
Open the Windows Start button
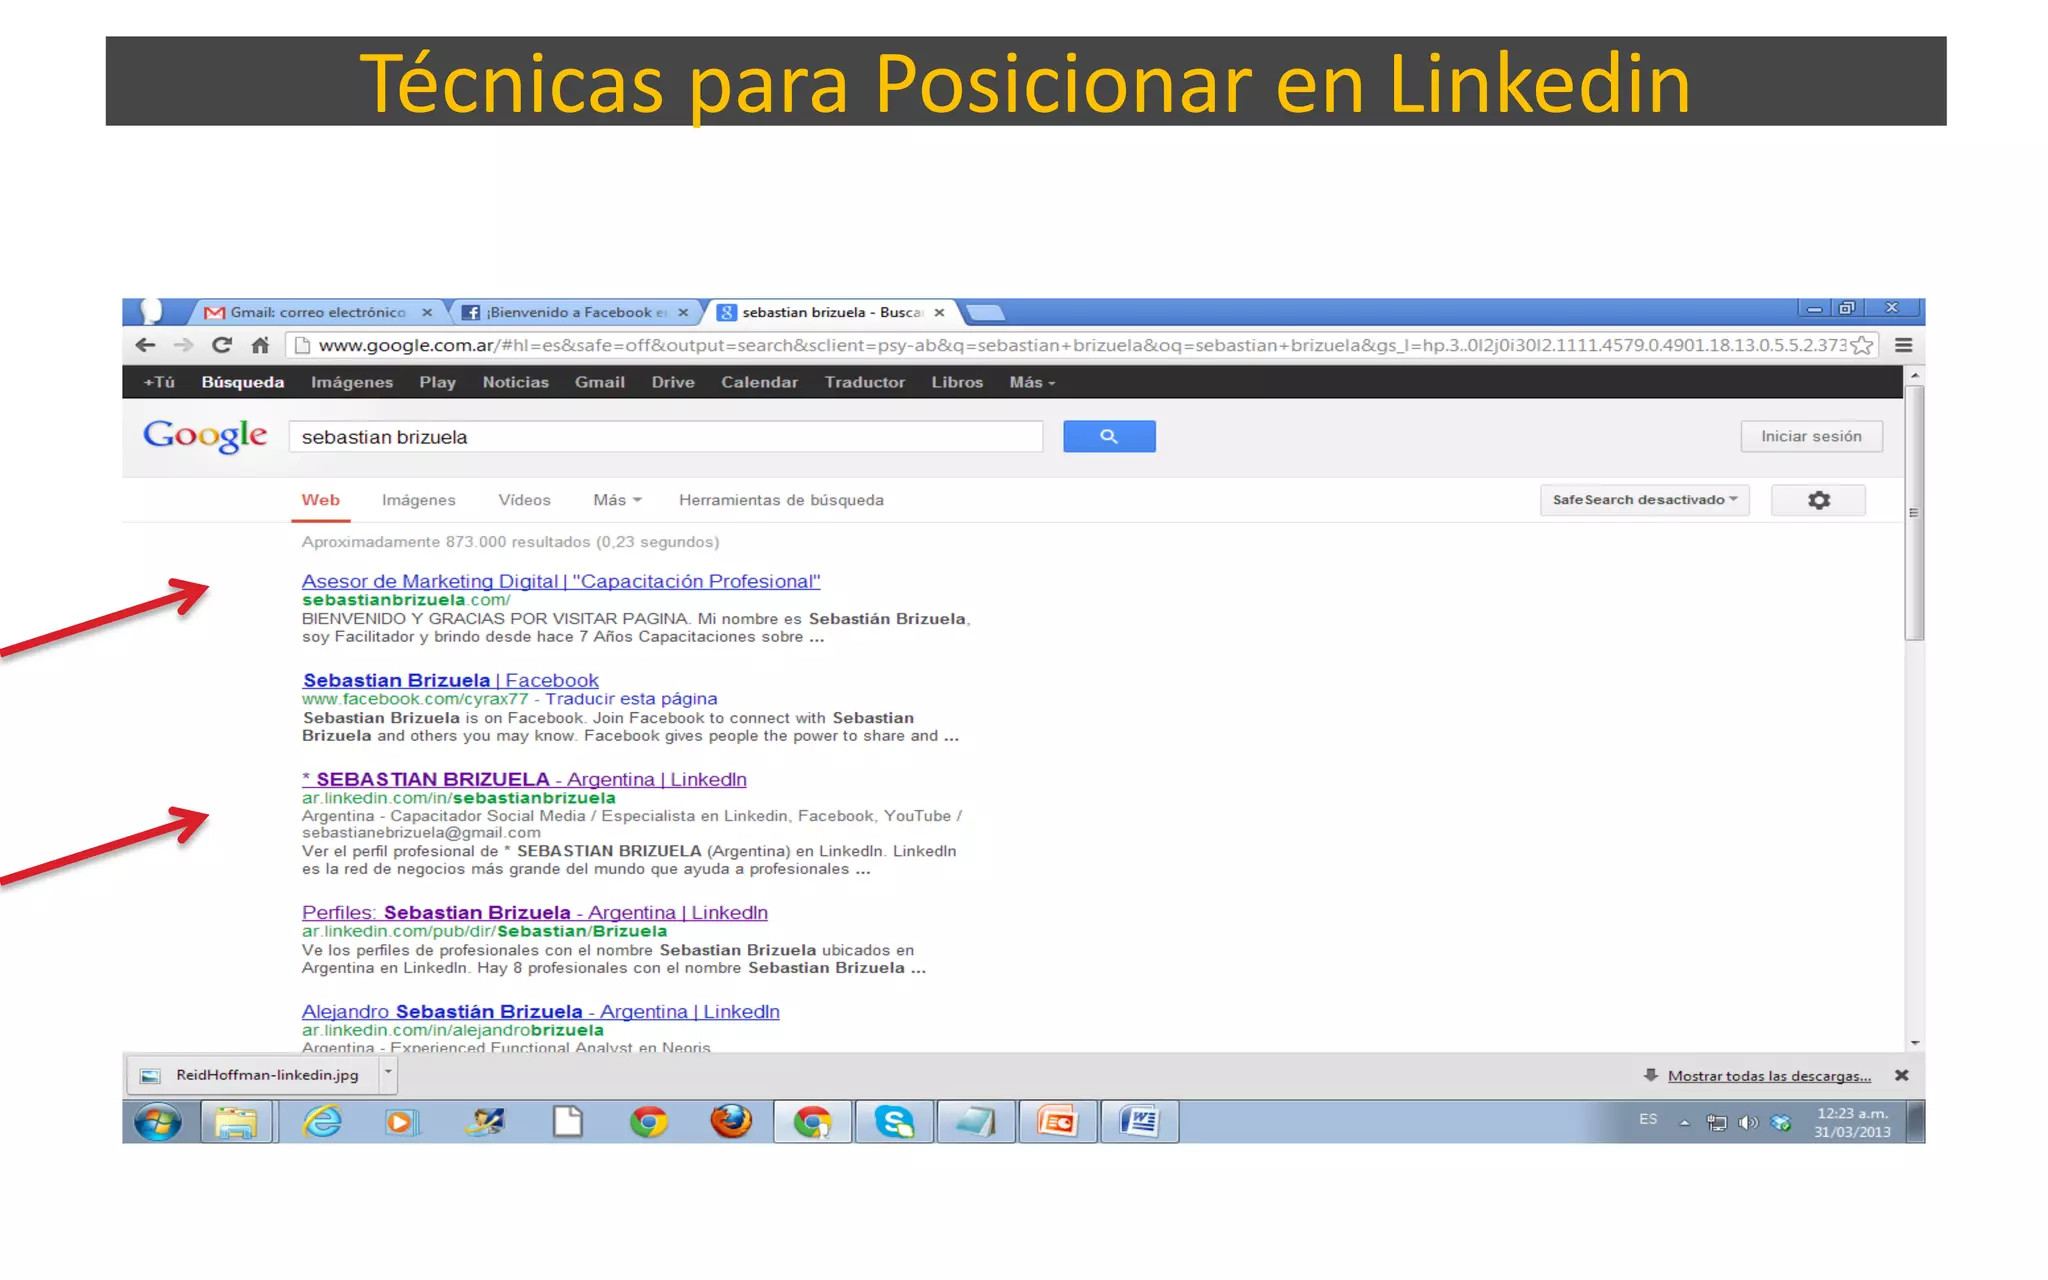tap(158, 1122)
